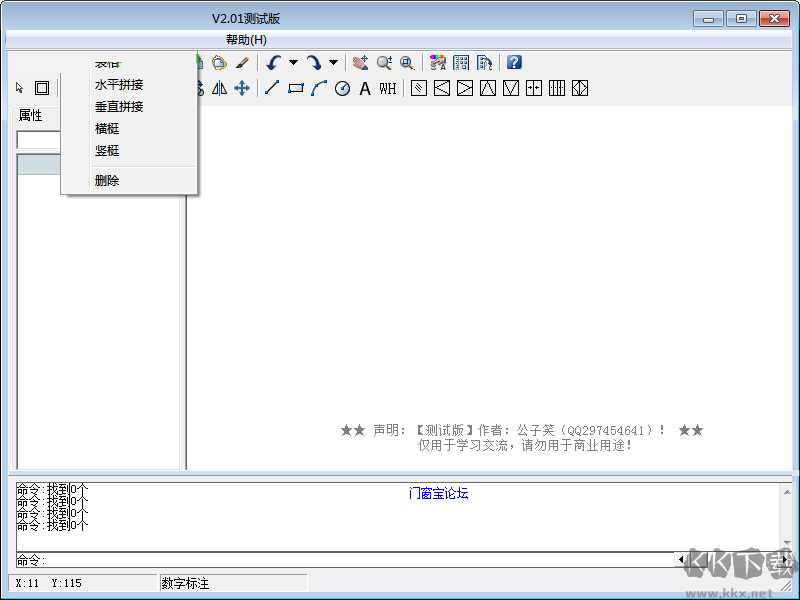Select the arc drawing tool
The image size is (800, 600).
point(319,88)
